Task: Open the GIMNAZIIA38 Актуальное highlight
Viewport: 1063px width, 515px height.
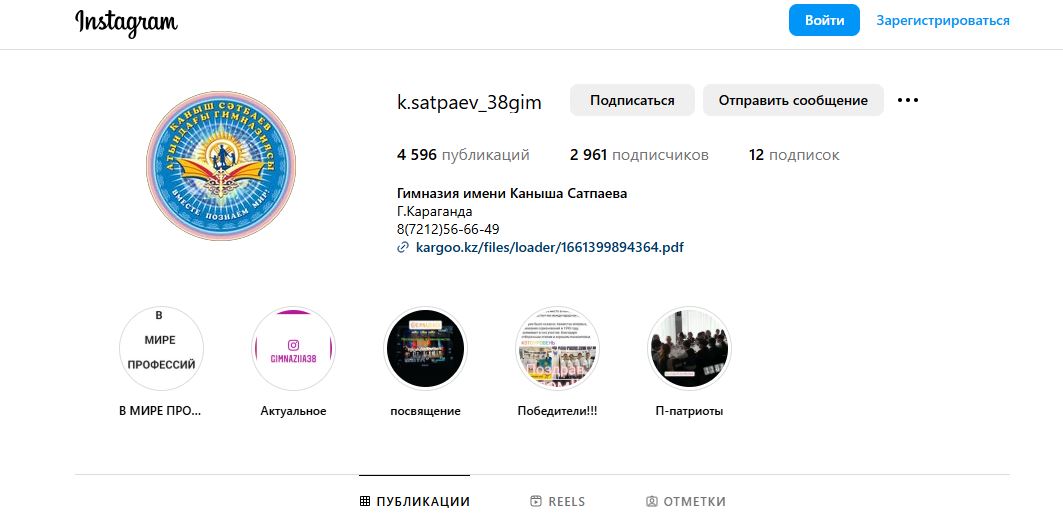Action: pyautogui.click(x=294, y=348)
